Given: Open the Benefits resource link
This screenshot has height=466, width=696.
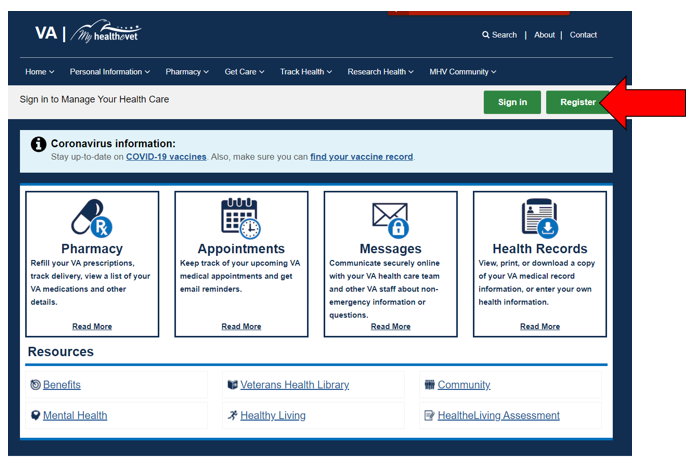Looking at the screenshot, I should (62, 384).
